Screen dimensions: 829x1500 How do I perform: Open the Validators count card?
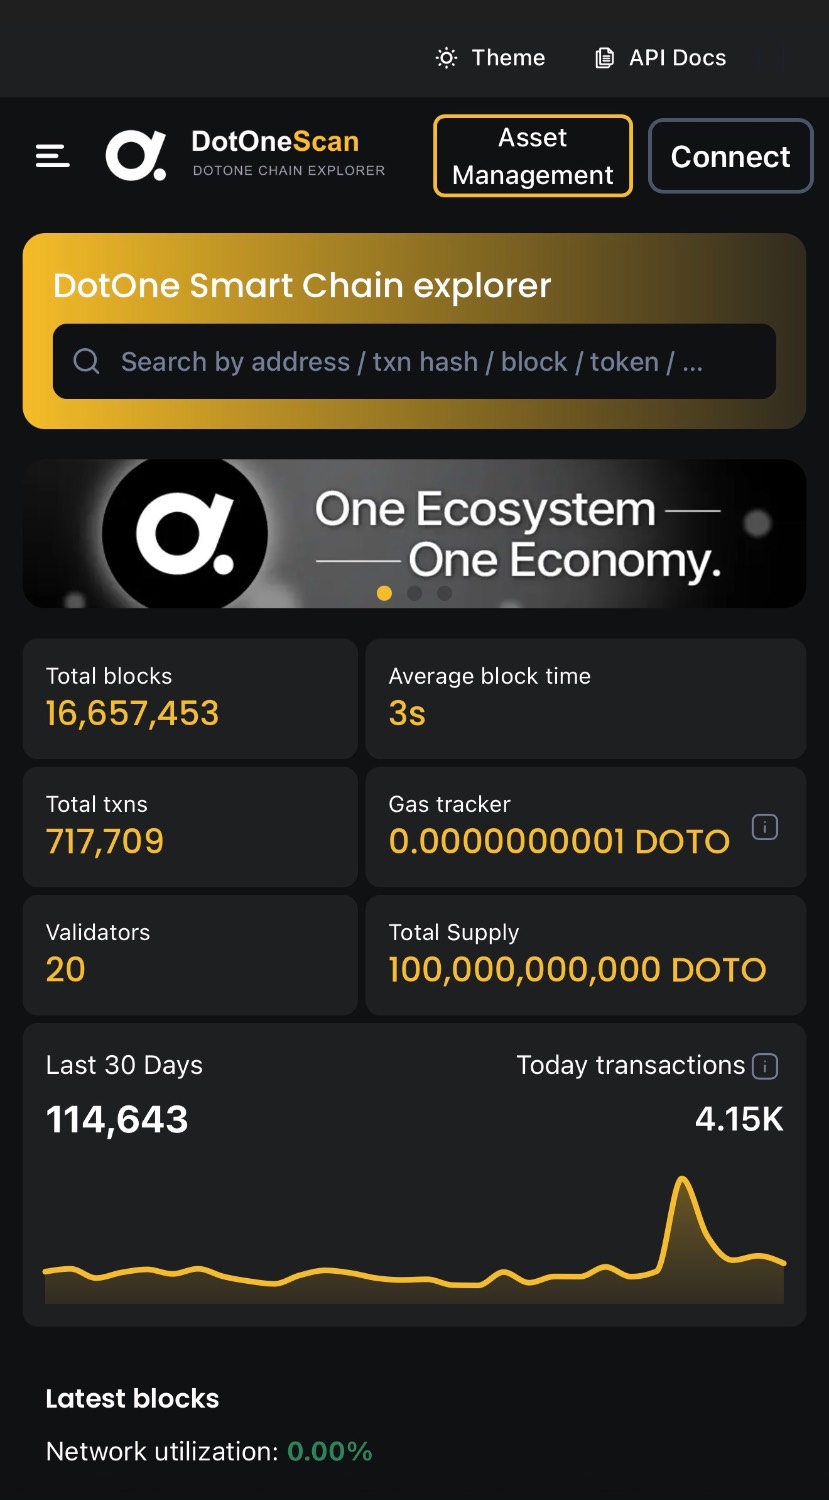190,954
